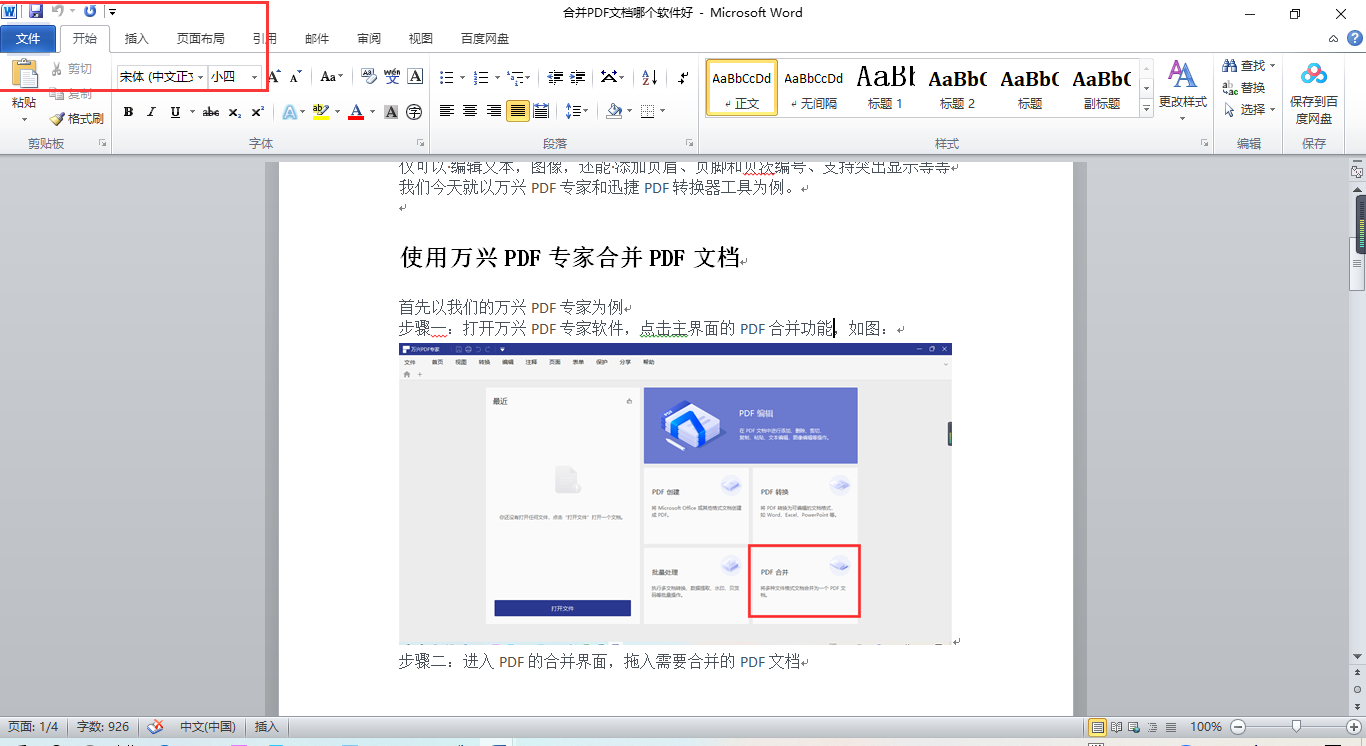Open the line spacing dropdown
This screenshot has width=1366, height=746.
576,111
